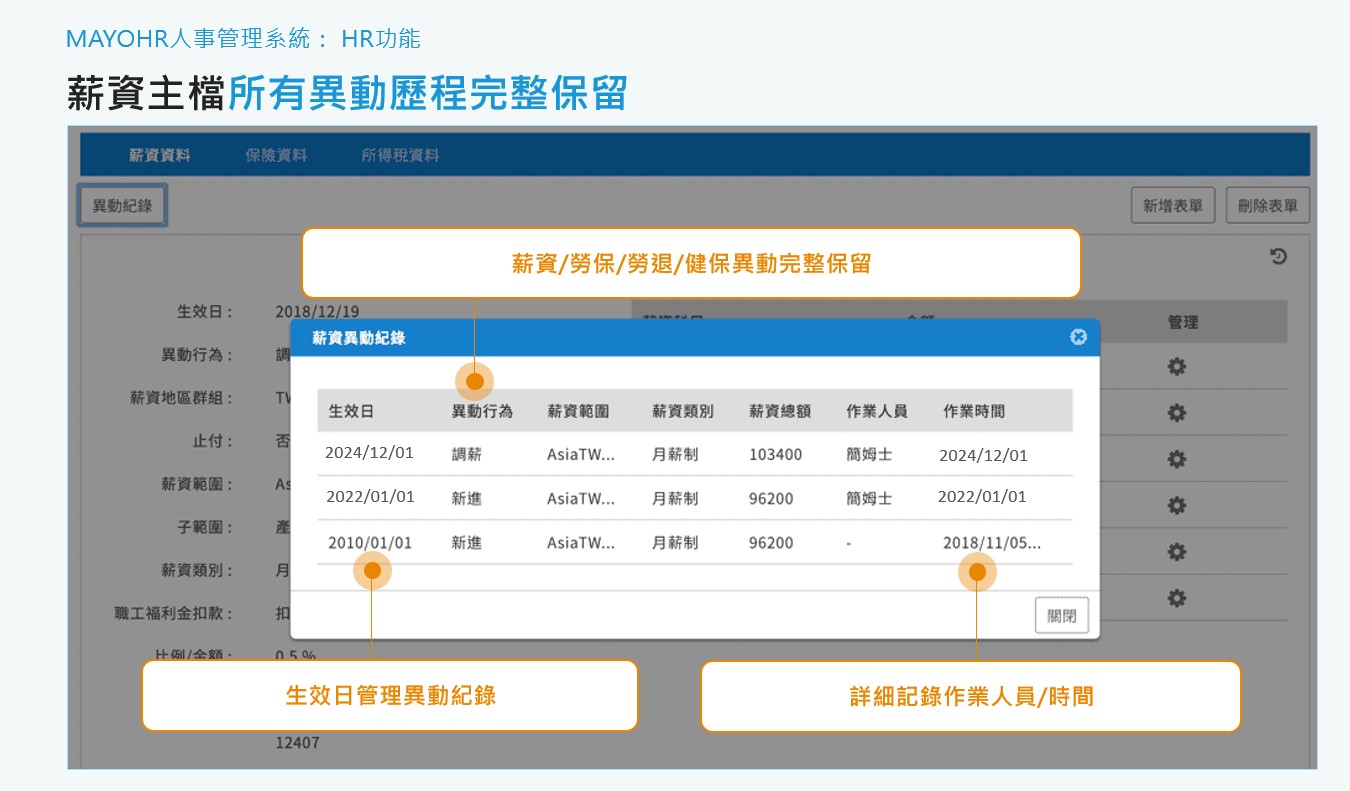Image resolution: width=1350 pixels, height=791 pixels.
Task: Click the 103400 salary total cell
Action: (x=776, y=454)
